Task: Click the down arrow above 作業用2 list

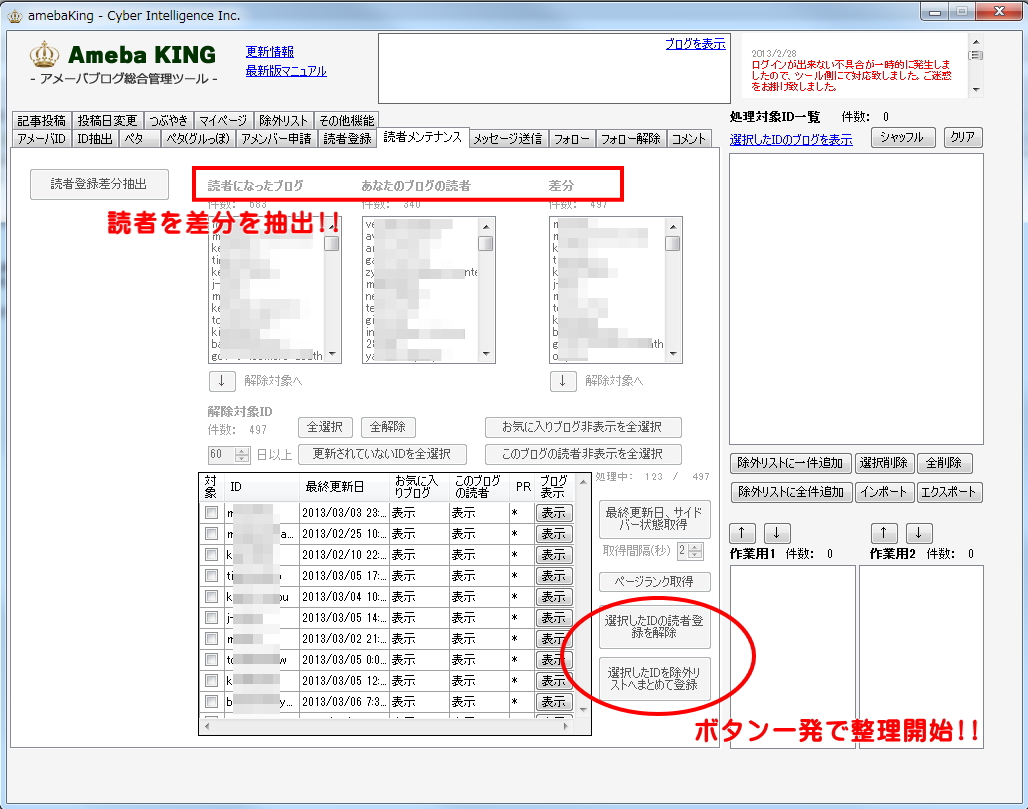Action: pos(920,533)
